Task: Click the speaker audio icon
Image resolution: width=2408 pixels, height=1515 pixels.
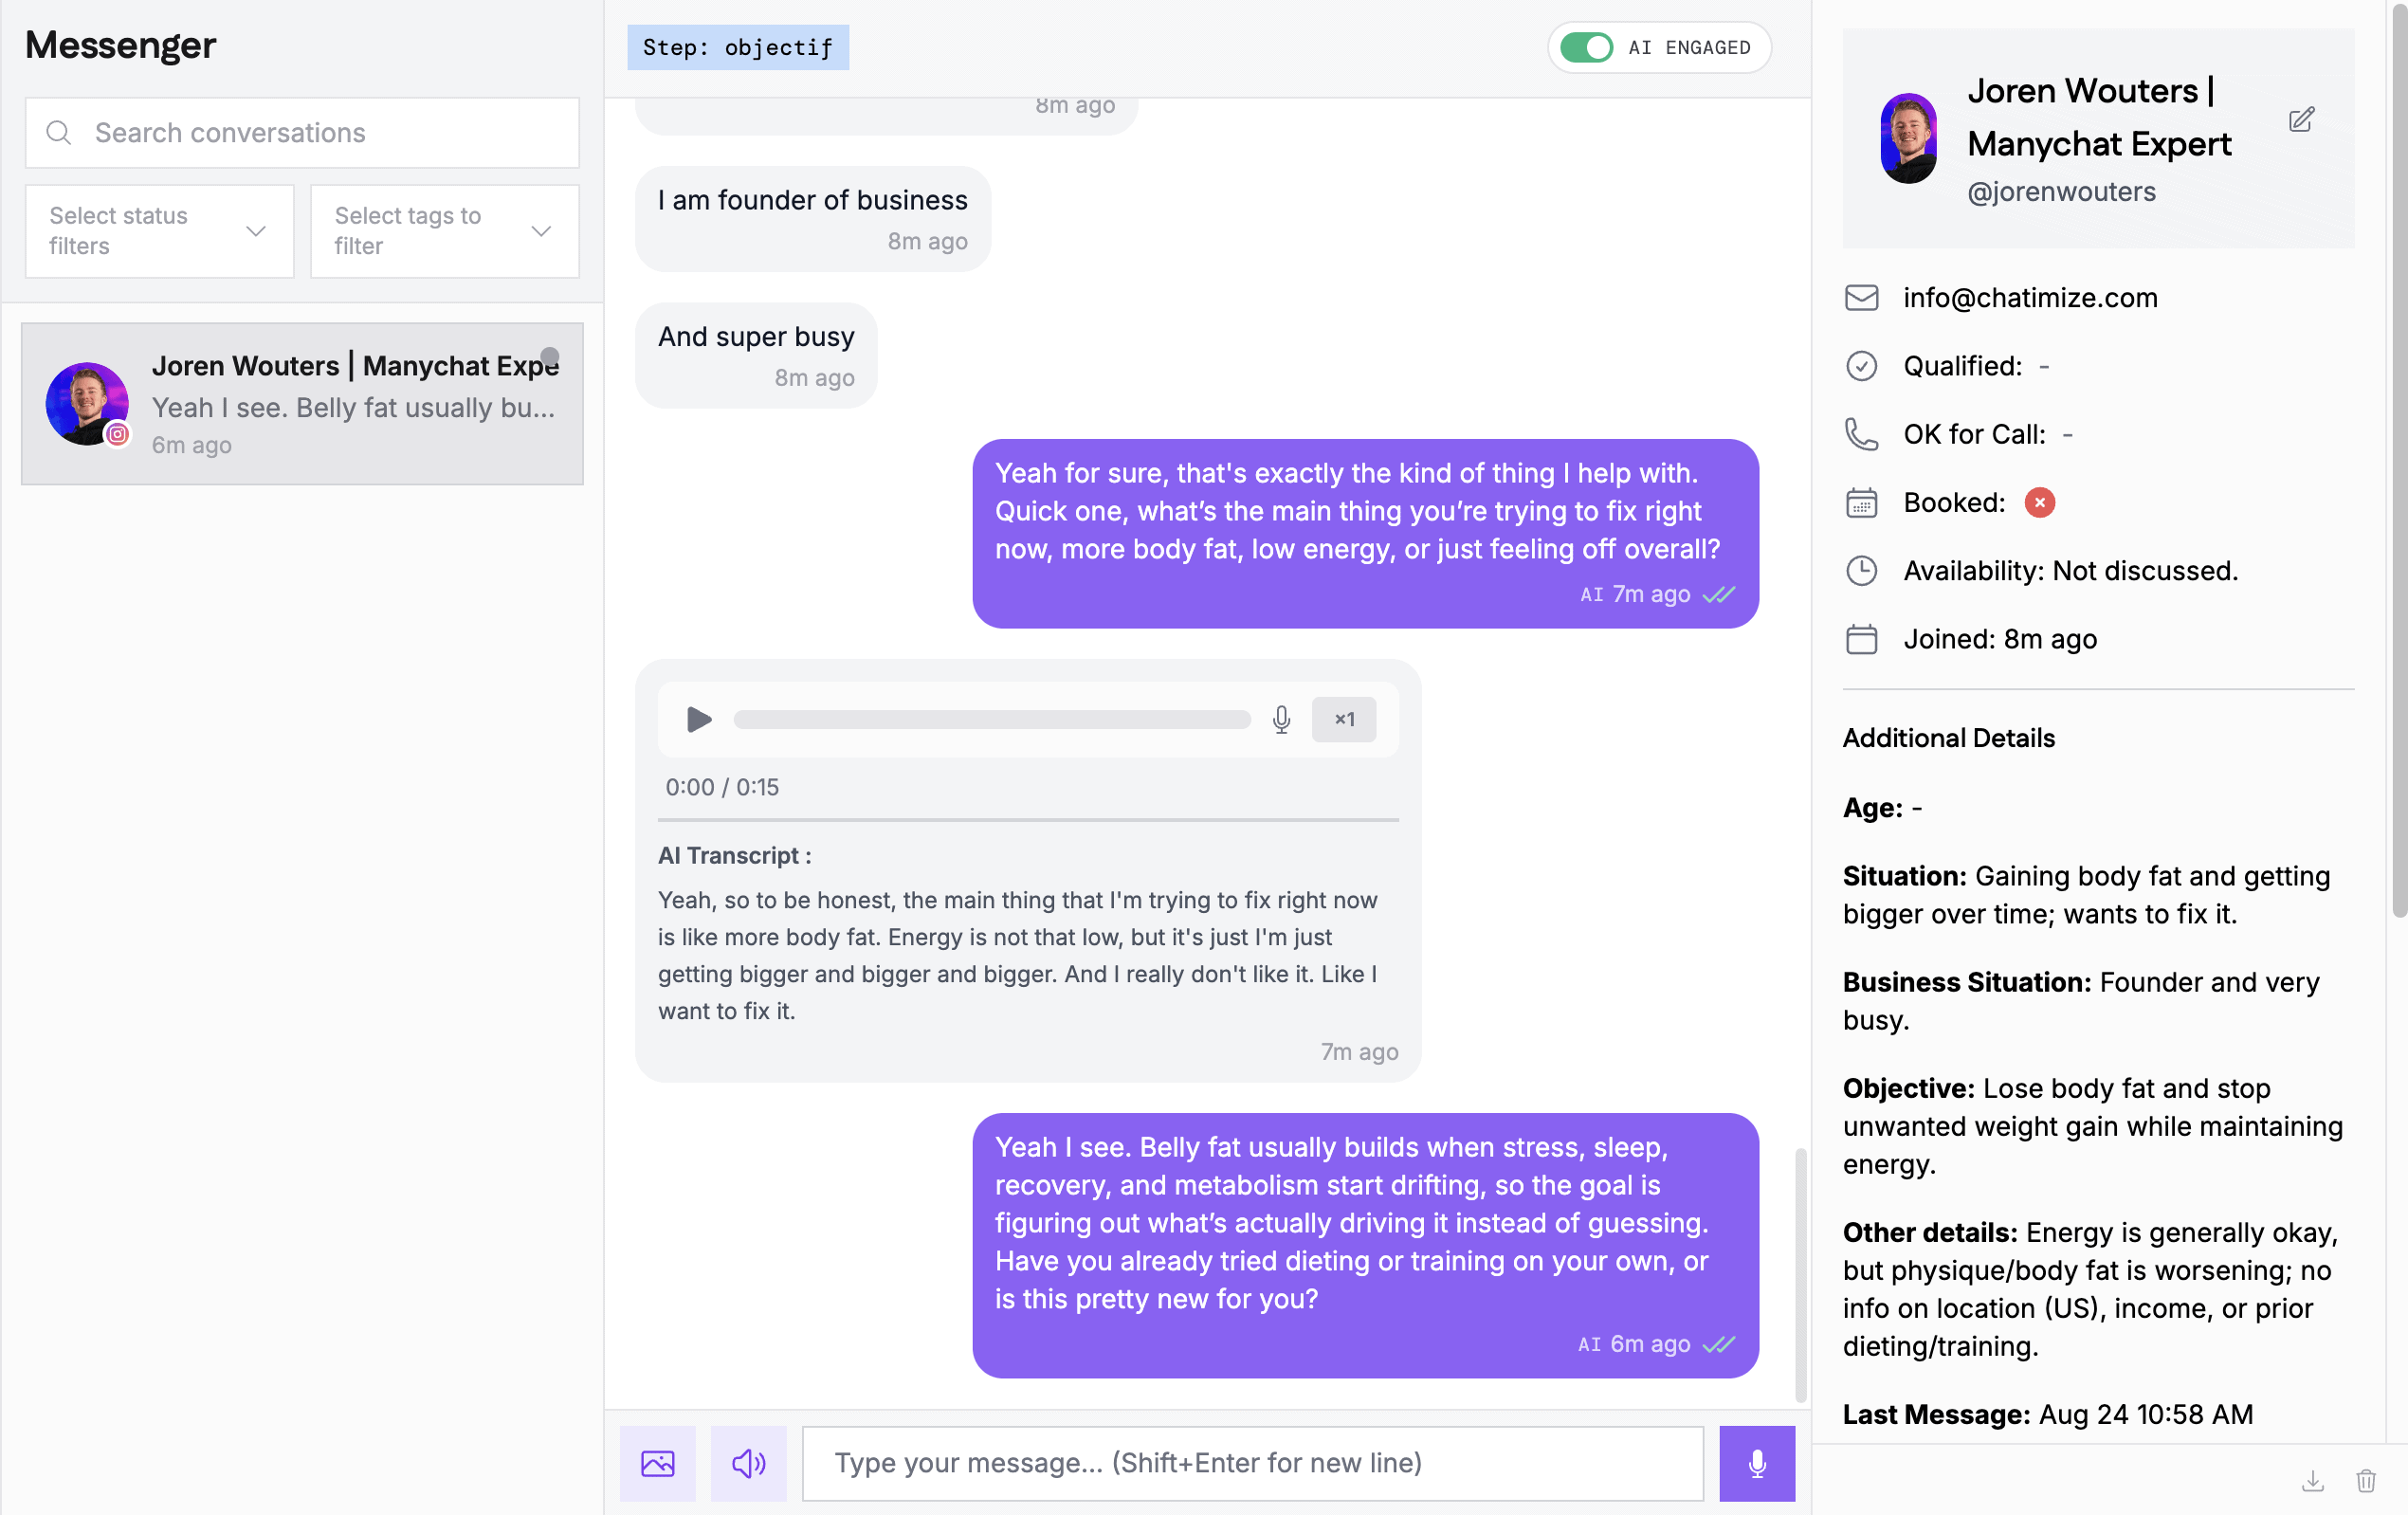Action: tap(748, 1463)
